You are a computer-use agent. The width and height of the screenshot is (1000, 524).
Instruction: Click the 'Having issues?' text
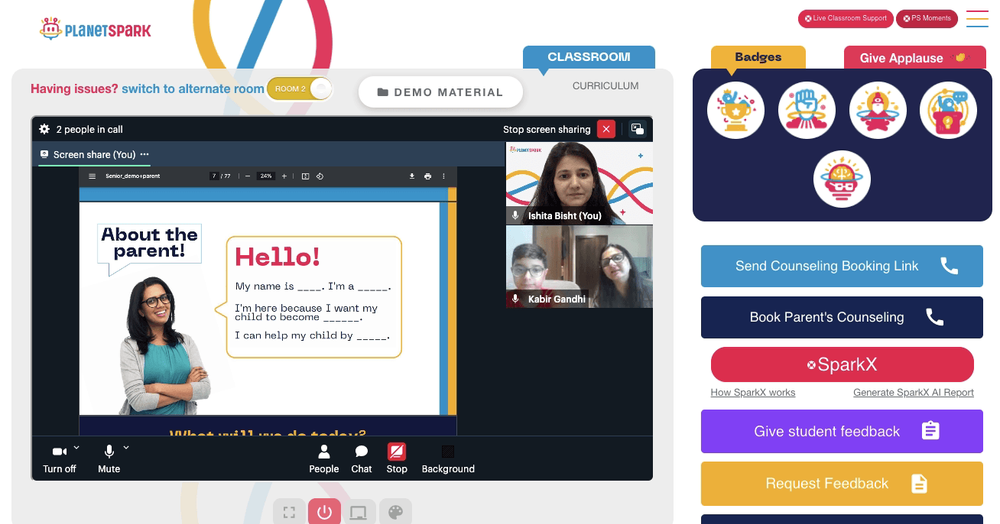74,89
